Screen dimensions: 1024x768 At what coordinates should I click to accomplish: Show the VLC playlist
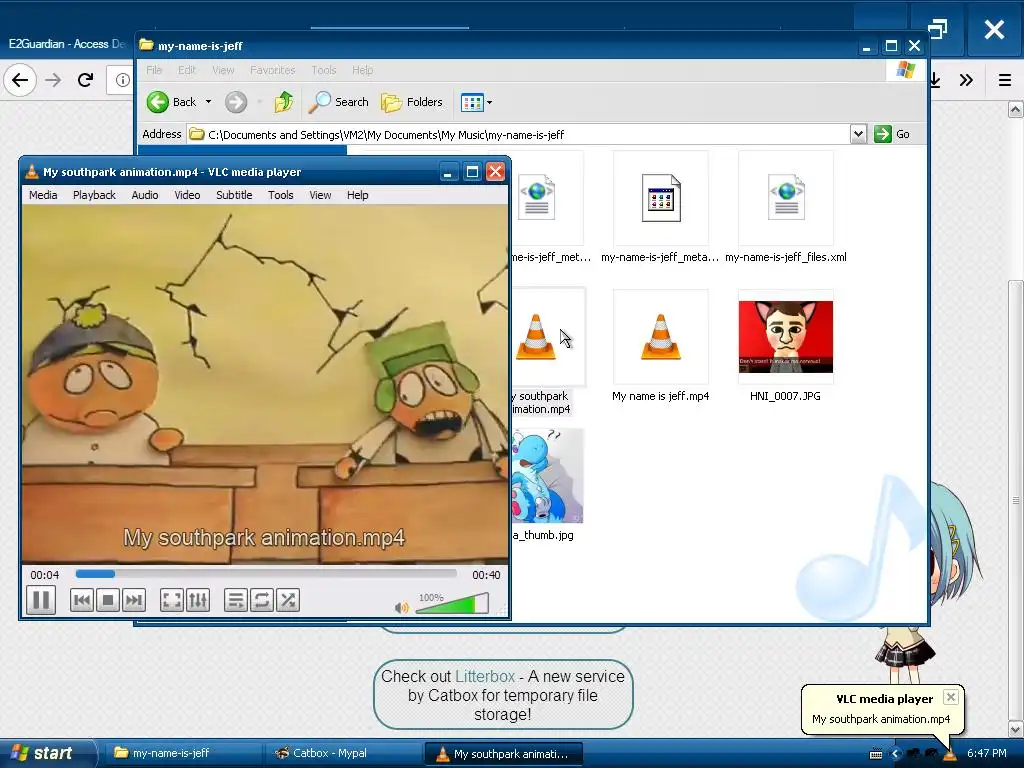pos(236,600)
